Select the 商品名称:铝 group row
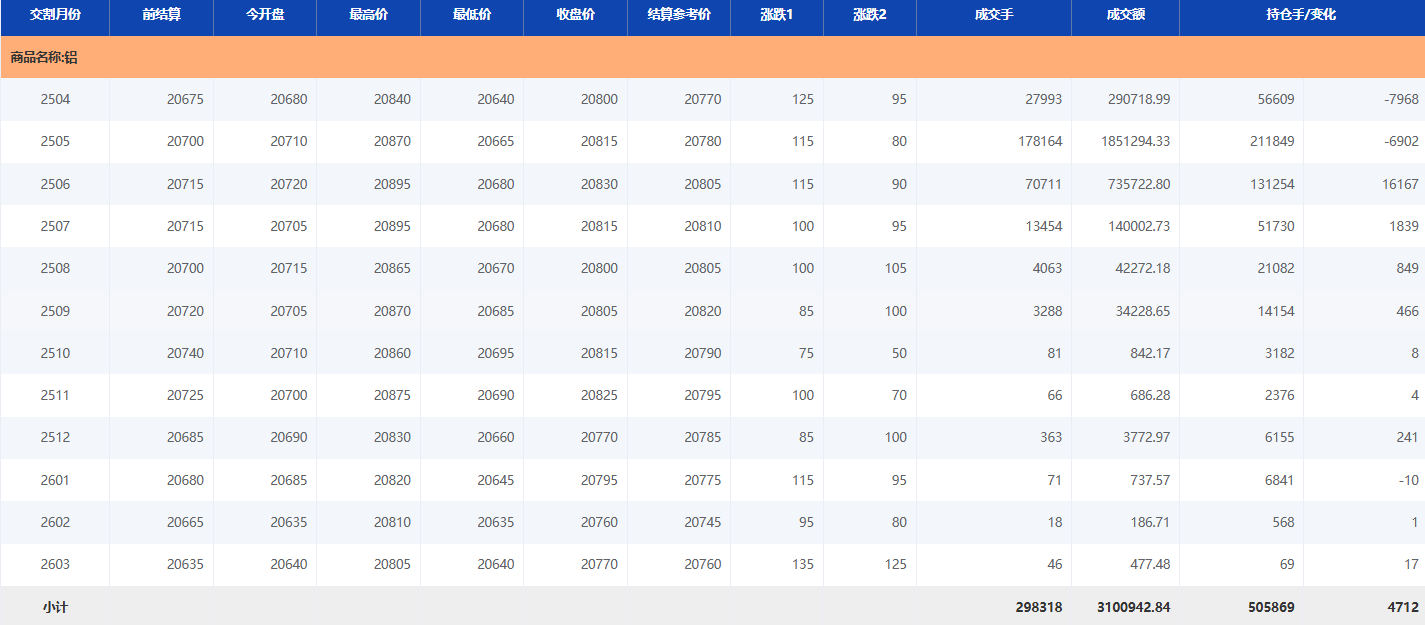Viewport: 1425px width, 625px height. [44, 58]
